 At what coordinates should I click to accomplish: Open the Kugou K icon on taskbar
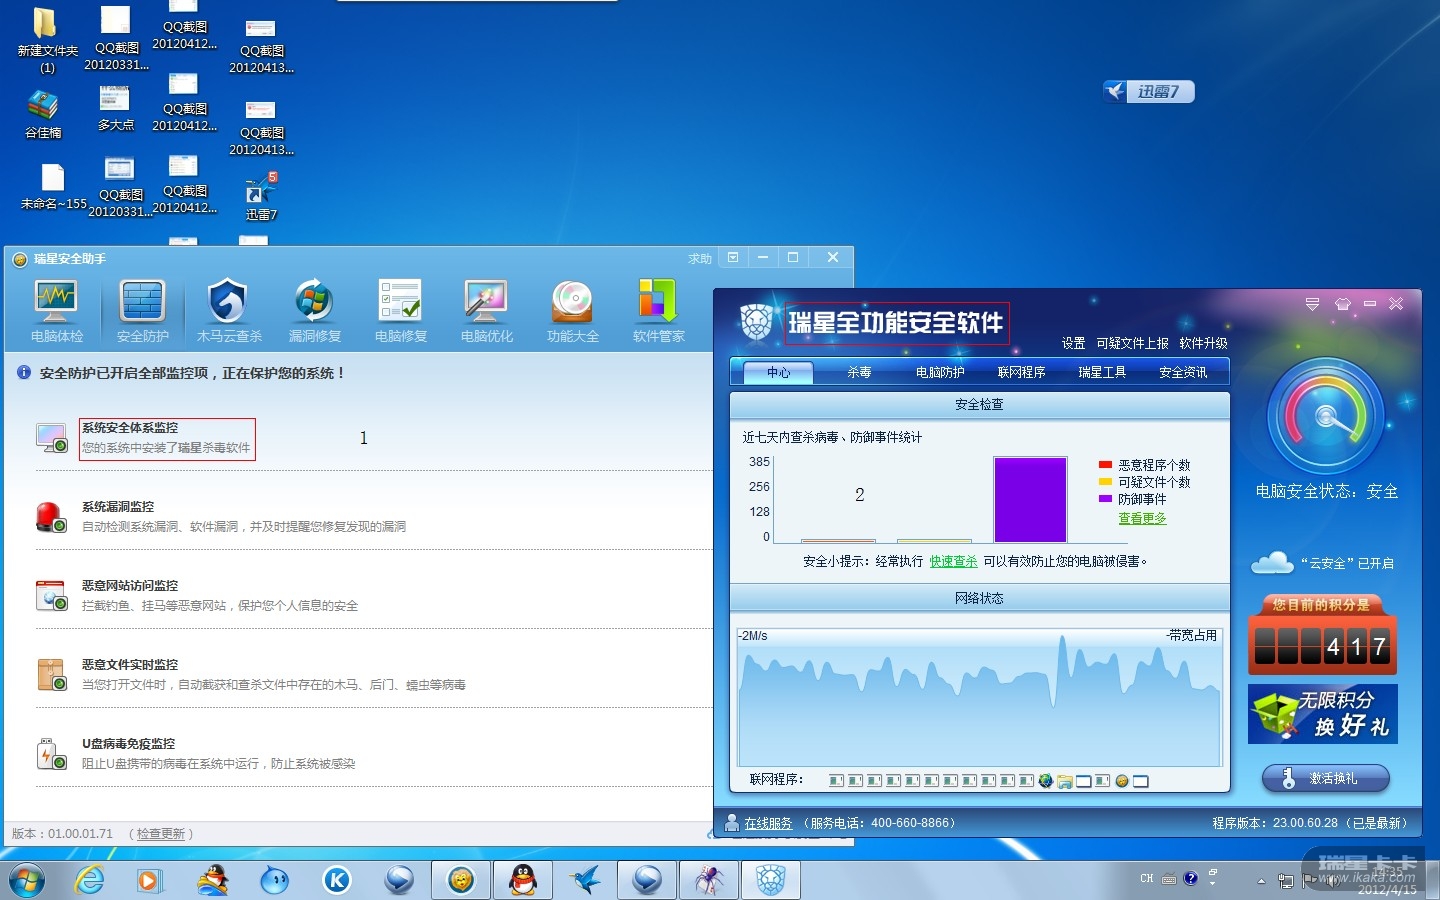337,880
